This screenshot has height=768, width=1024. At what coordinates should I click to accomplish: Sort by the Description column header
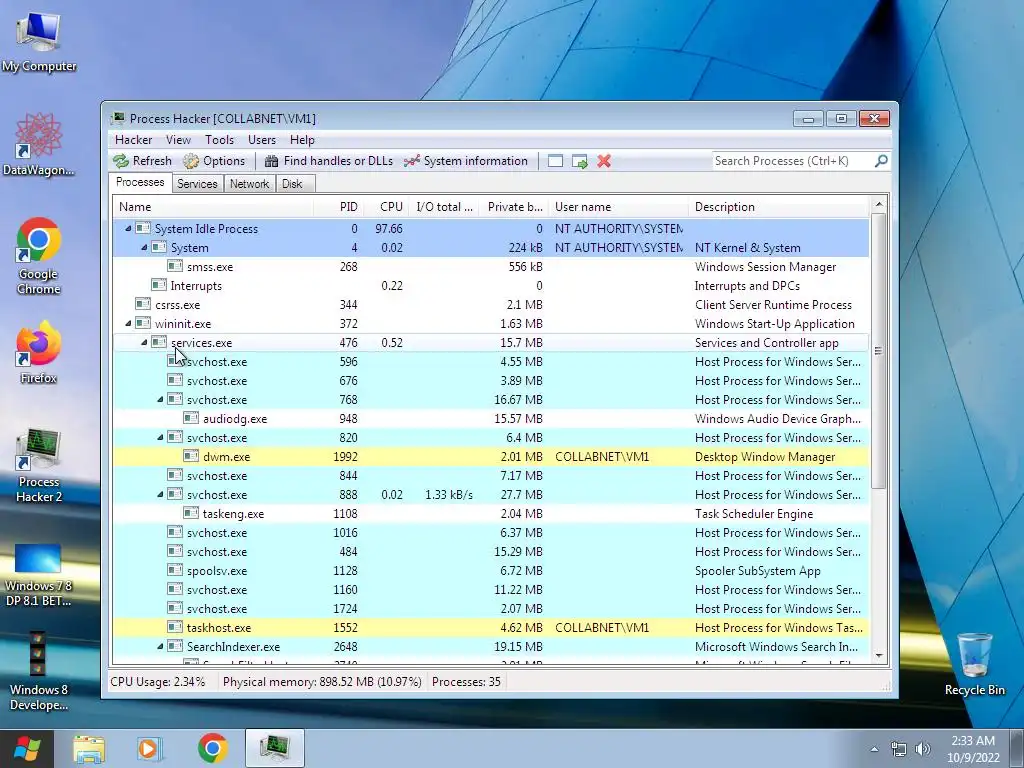(x=778, y=207)
